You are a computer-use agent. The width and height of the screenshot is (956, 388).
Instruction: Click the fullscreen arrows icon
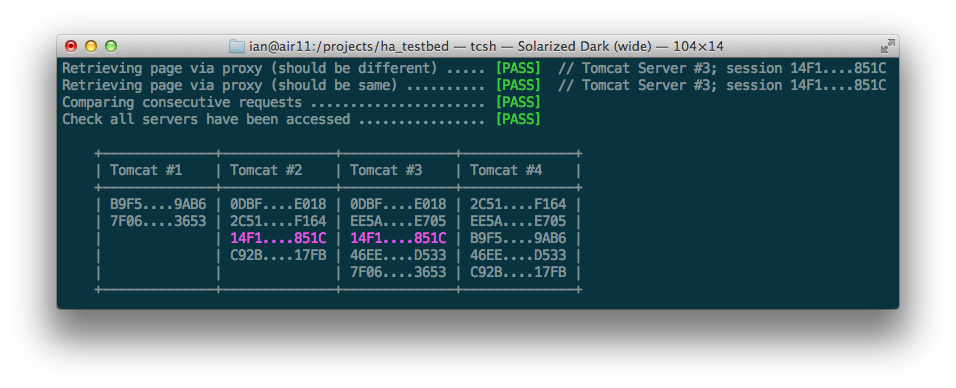coord(887,46)
